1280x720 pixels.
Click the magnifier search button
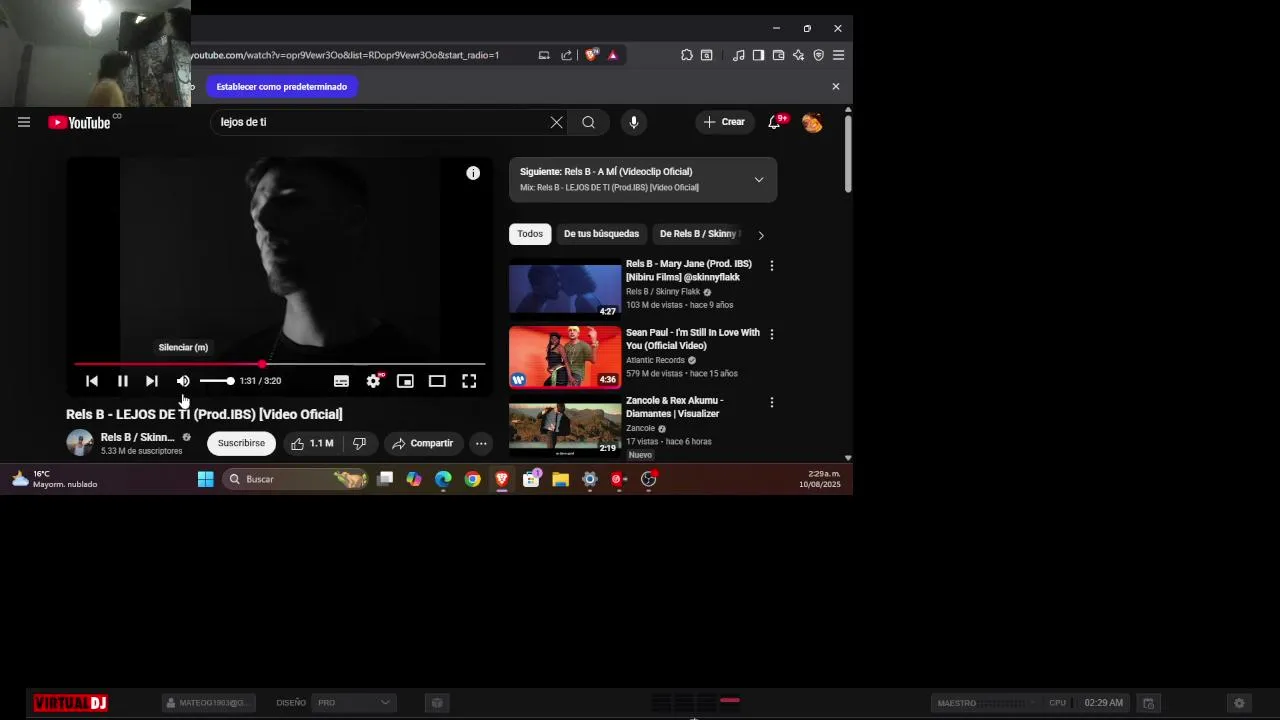[588, 122]
